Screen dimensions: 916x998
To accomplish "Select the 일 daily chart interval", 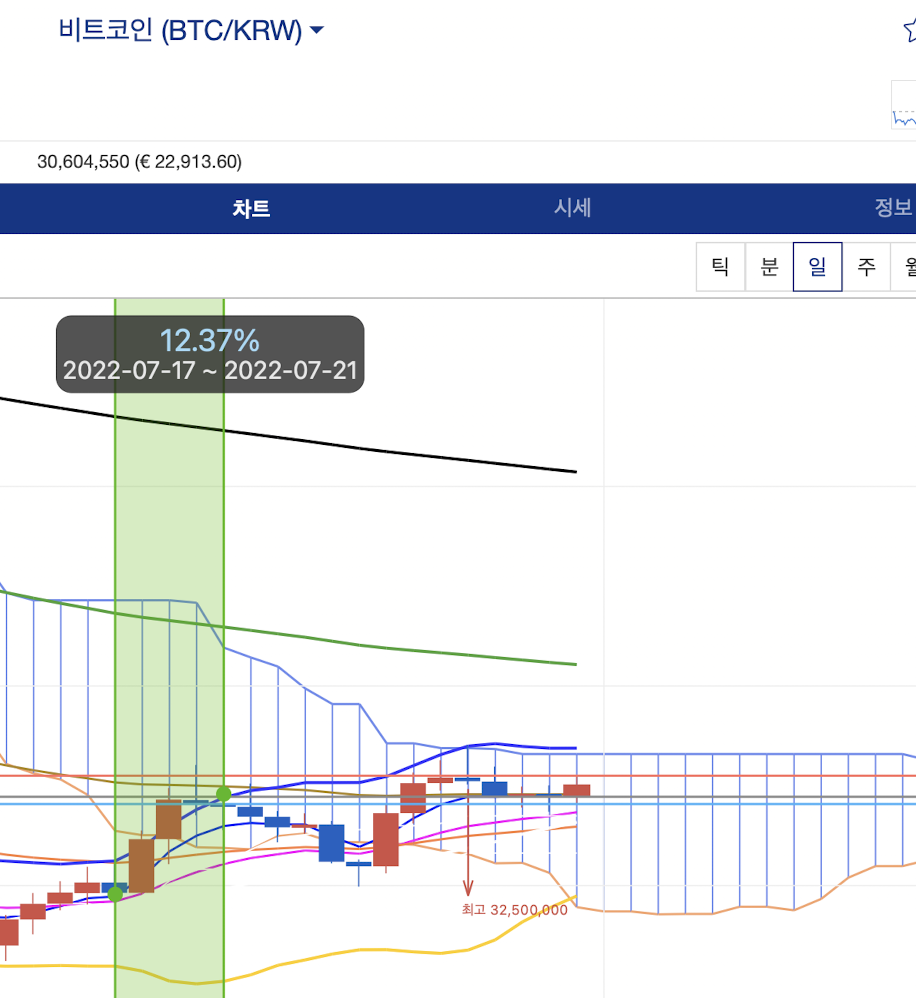I will [x=817, y=267].
